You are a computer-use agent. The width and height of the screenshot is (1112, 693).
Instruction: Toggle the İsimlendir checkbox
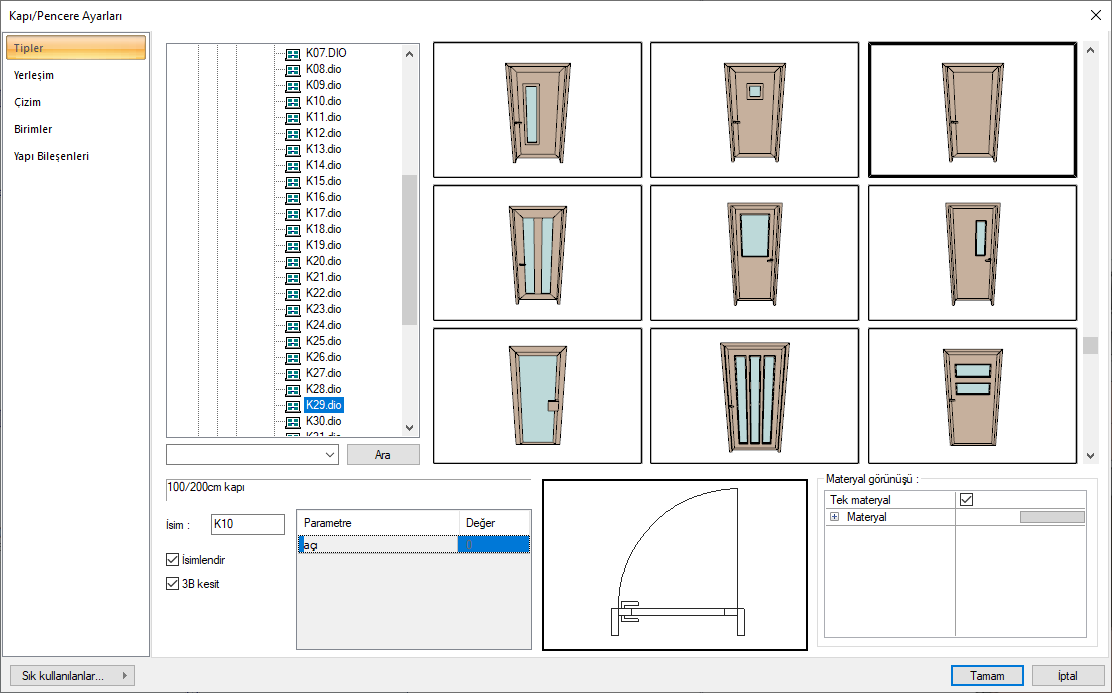click(x=173, y=560)
